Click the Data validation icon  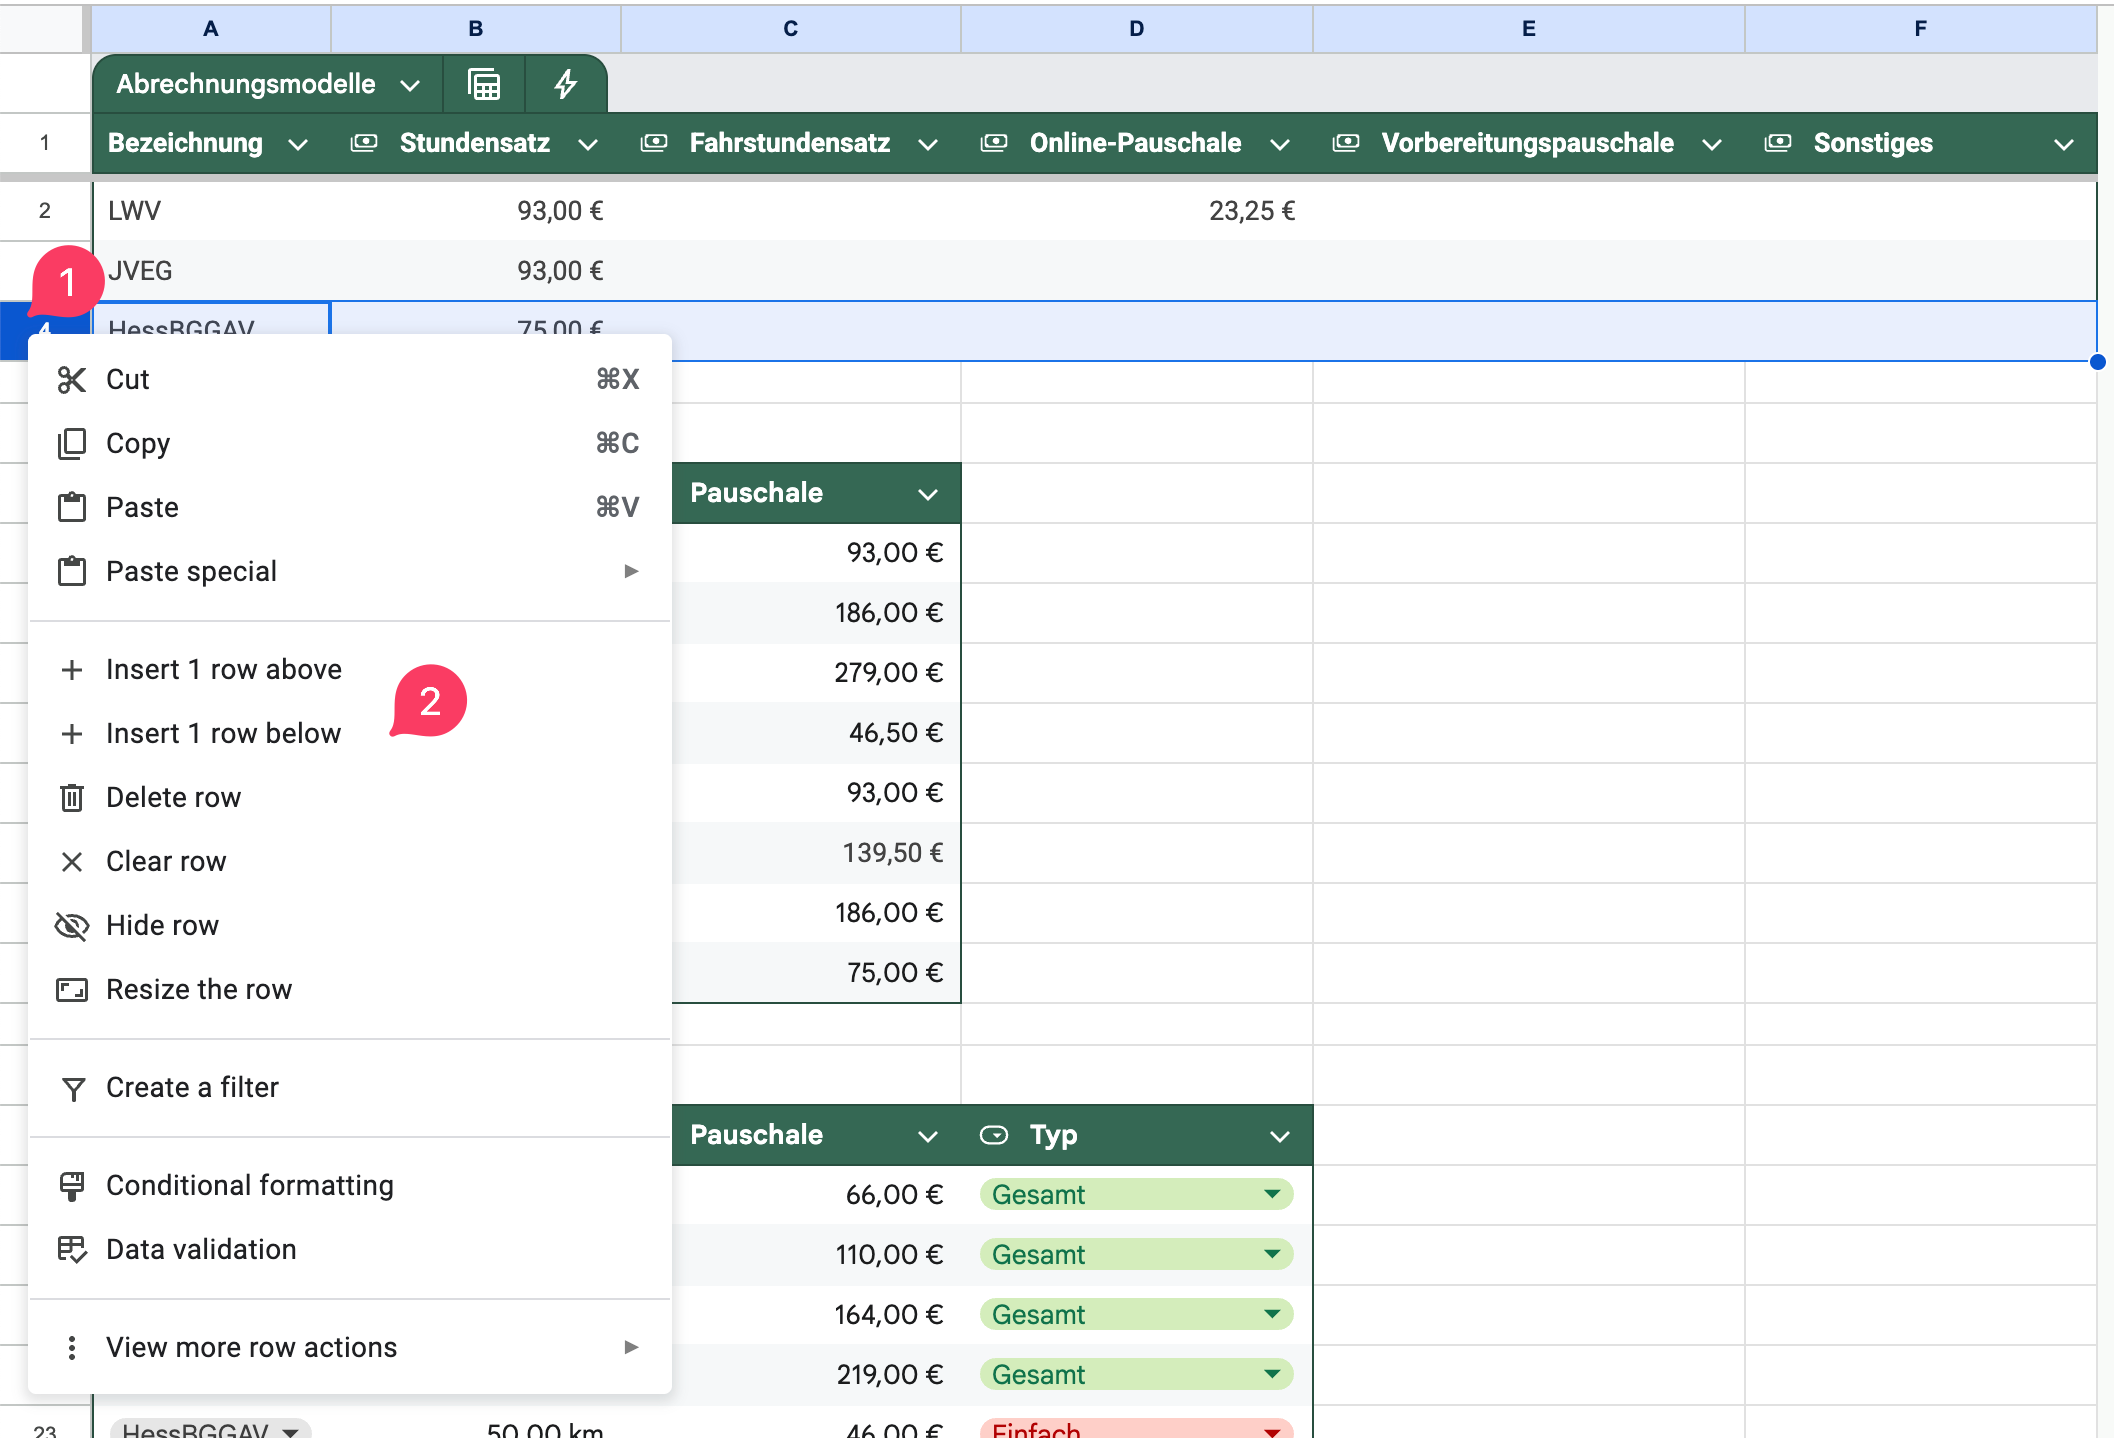[x=71, y=1250]
